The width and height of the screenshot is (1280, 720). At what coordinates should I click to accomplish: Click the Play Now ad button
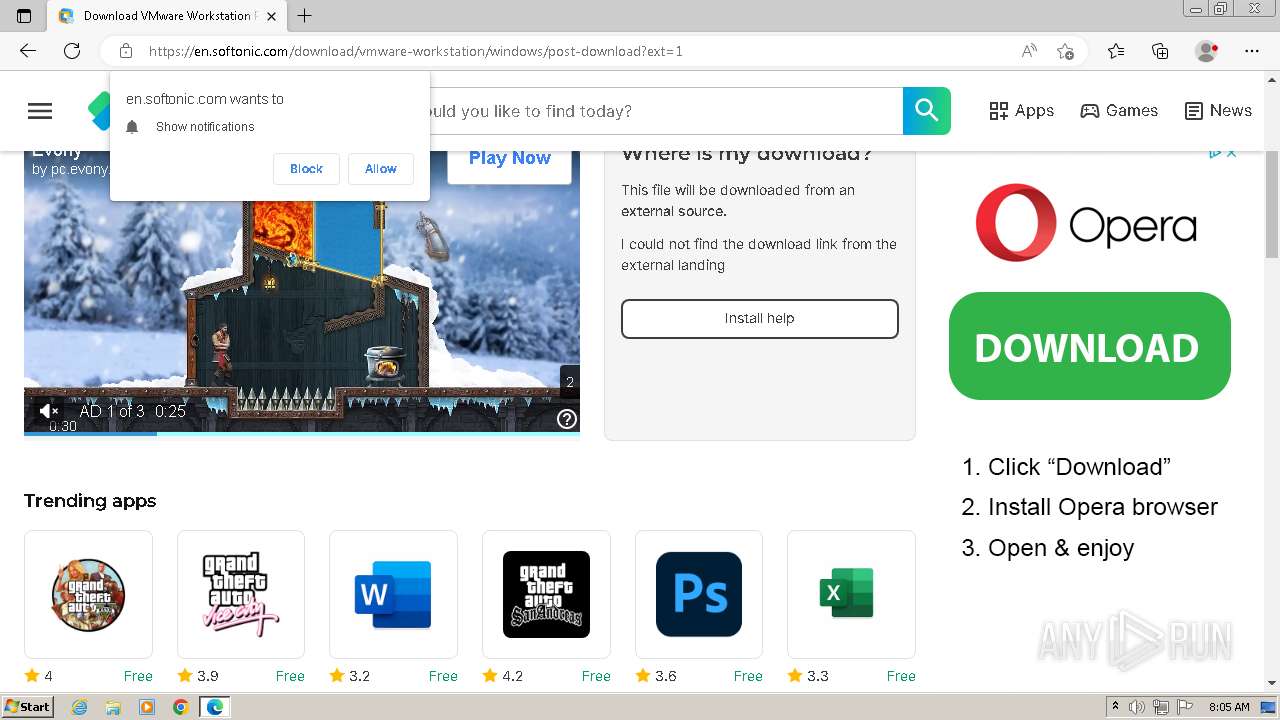[509, 159]
